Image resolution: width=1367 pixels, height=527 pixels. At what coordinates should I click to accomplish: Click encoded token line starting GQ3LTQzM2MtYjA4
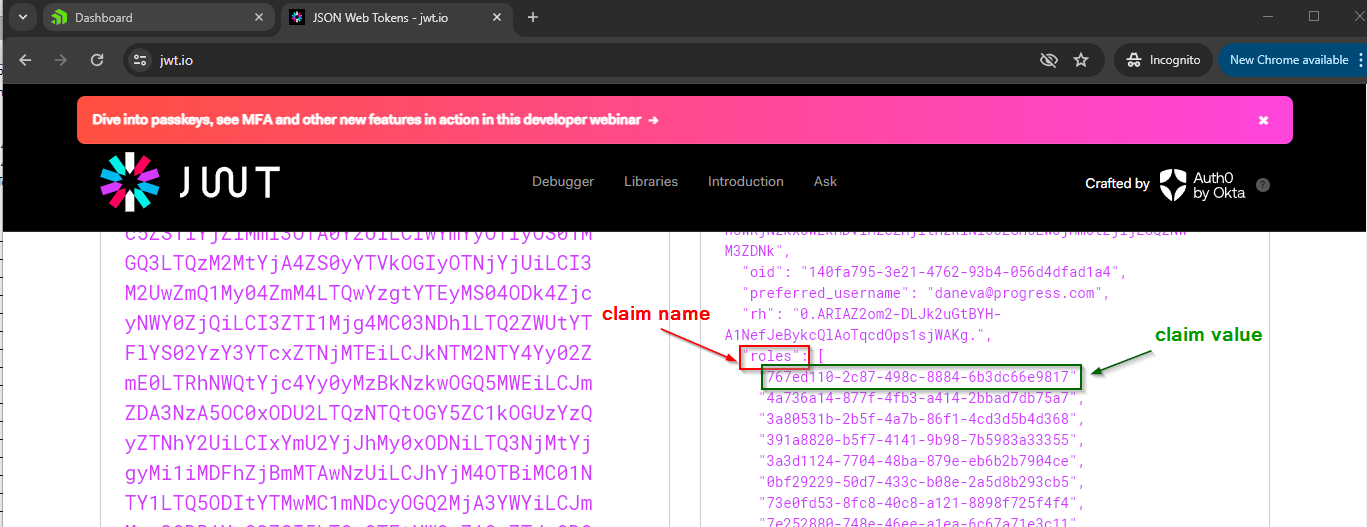pos(358,264)
